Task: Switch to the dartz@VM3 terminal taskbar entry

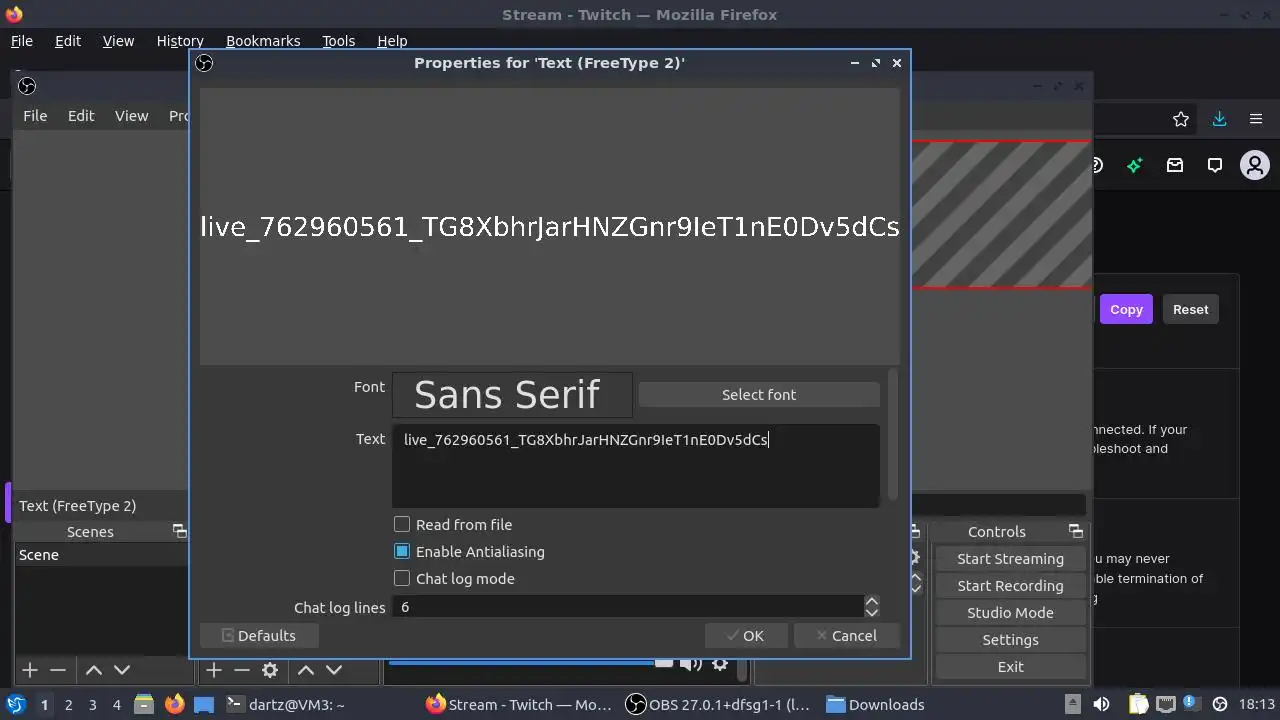Action: 285,704
